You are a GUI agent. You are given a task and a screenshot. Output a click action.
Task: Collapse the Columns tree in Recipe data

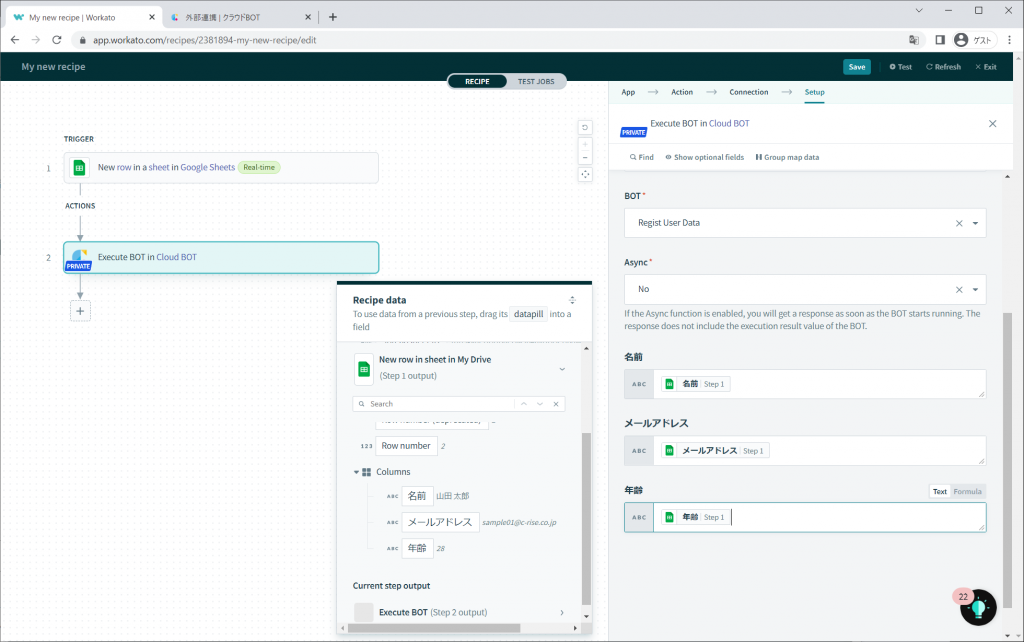[357, 472]
